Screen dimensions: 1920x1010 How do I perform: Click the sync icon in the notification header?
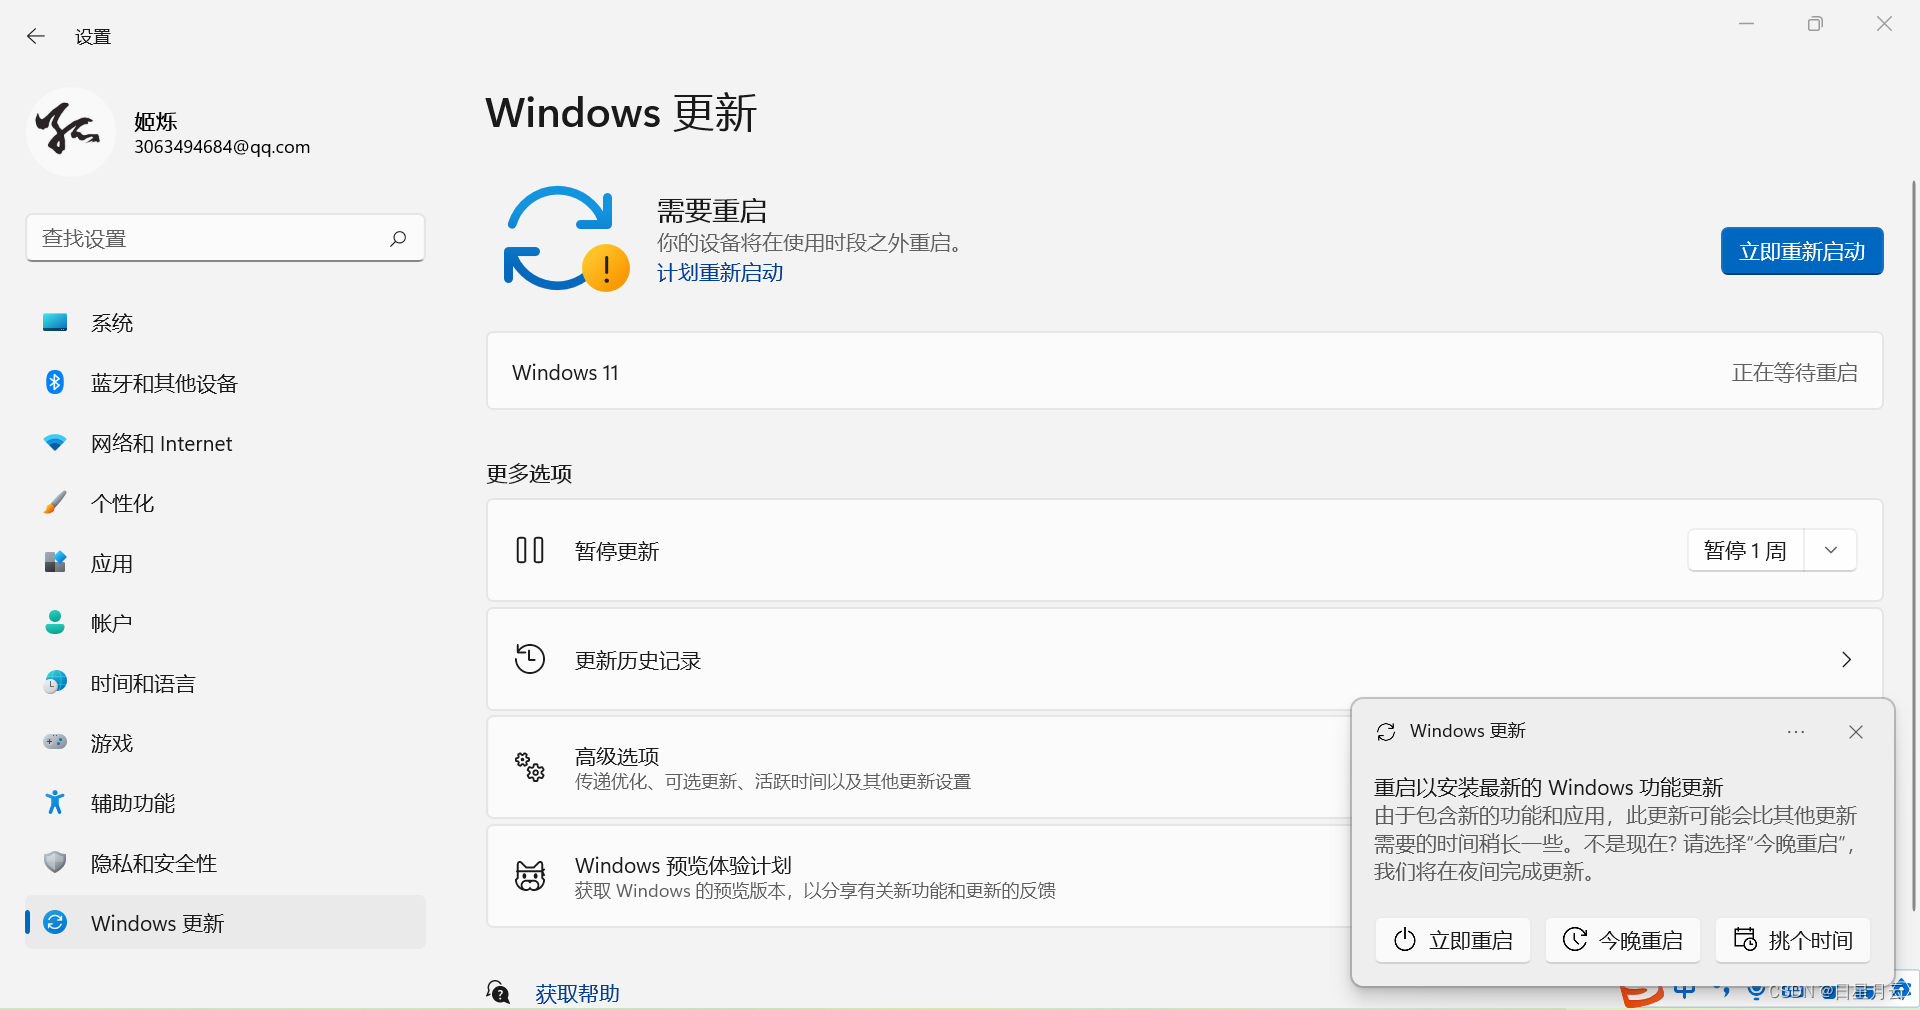(1386, 732)
